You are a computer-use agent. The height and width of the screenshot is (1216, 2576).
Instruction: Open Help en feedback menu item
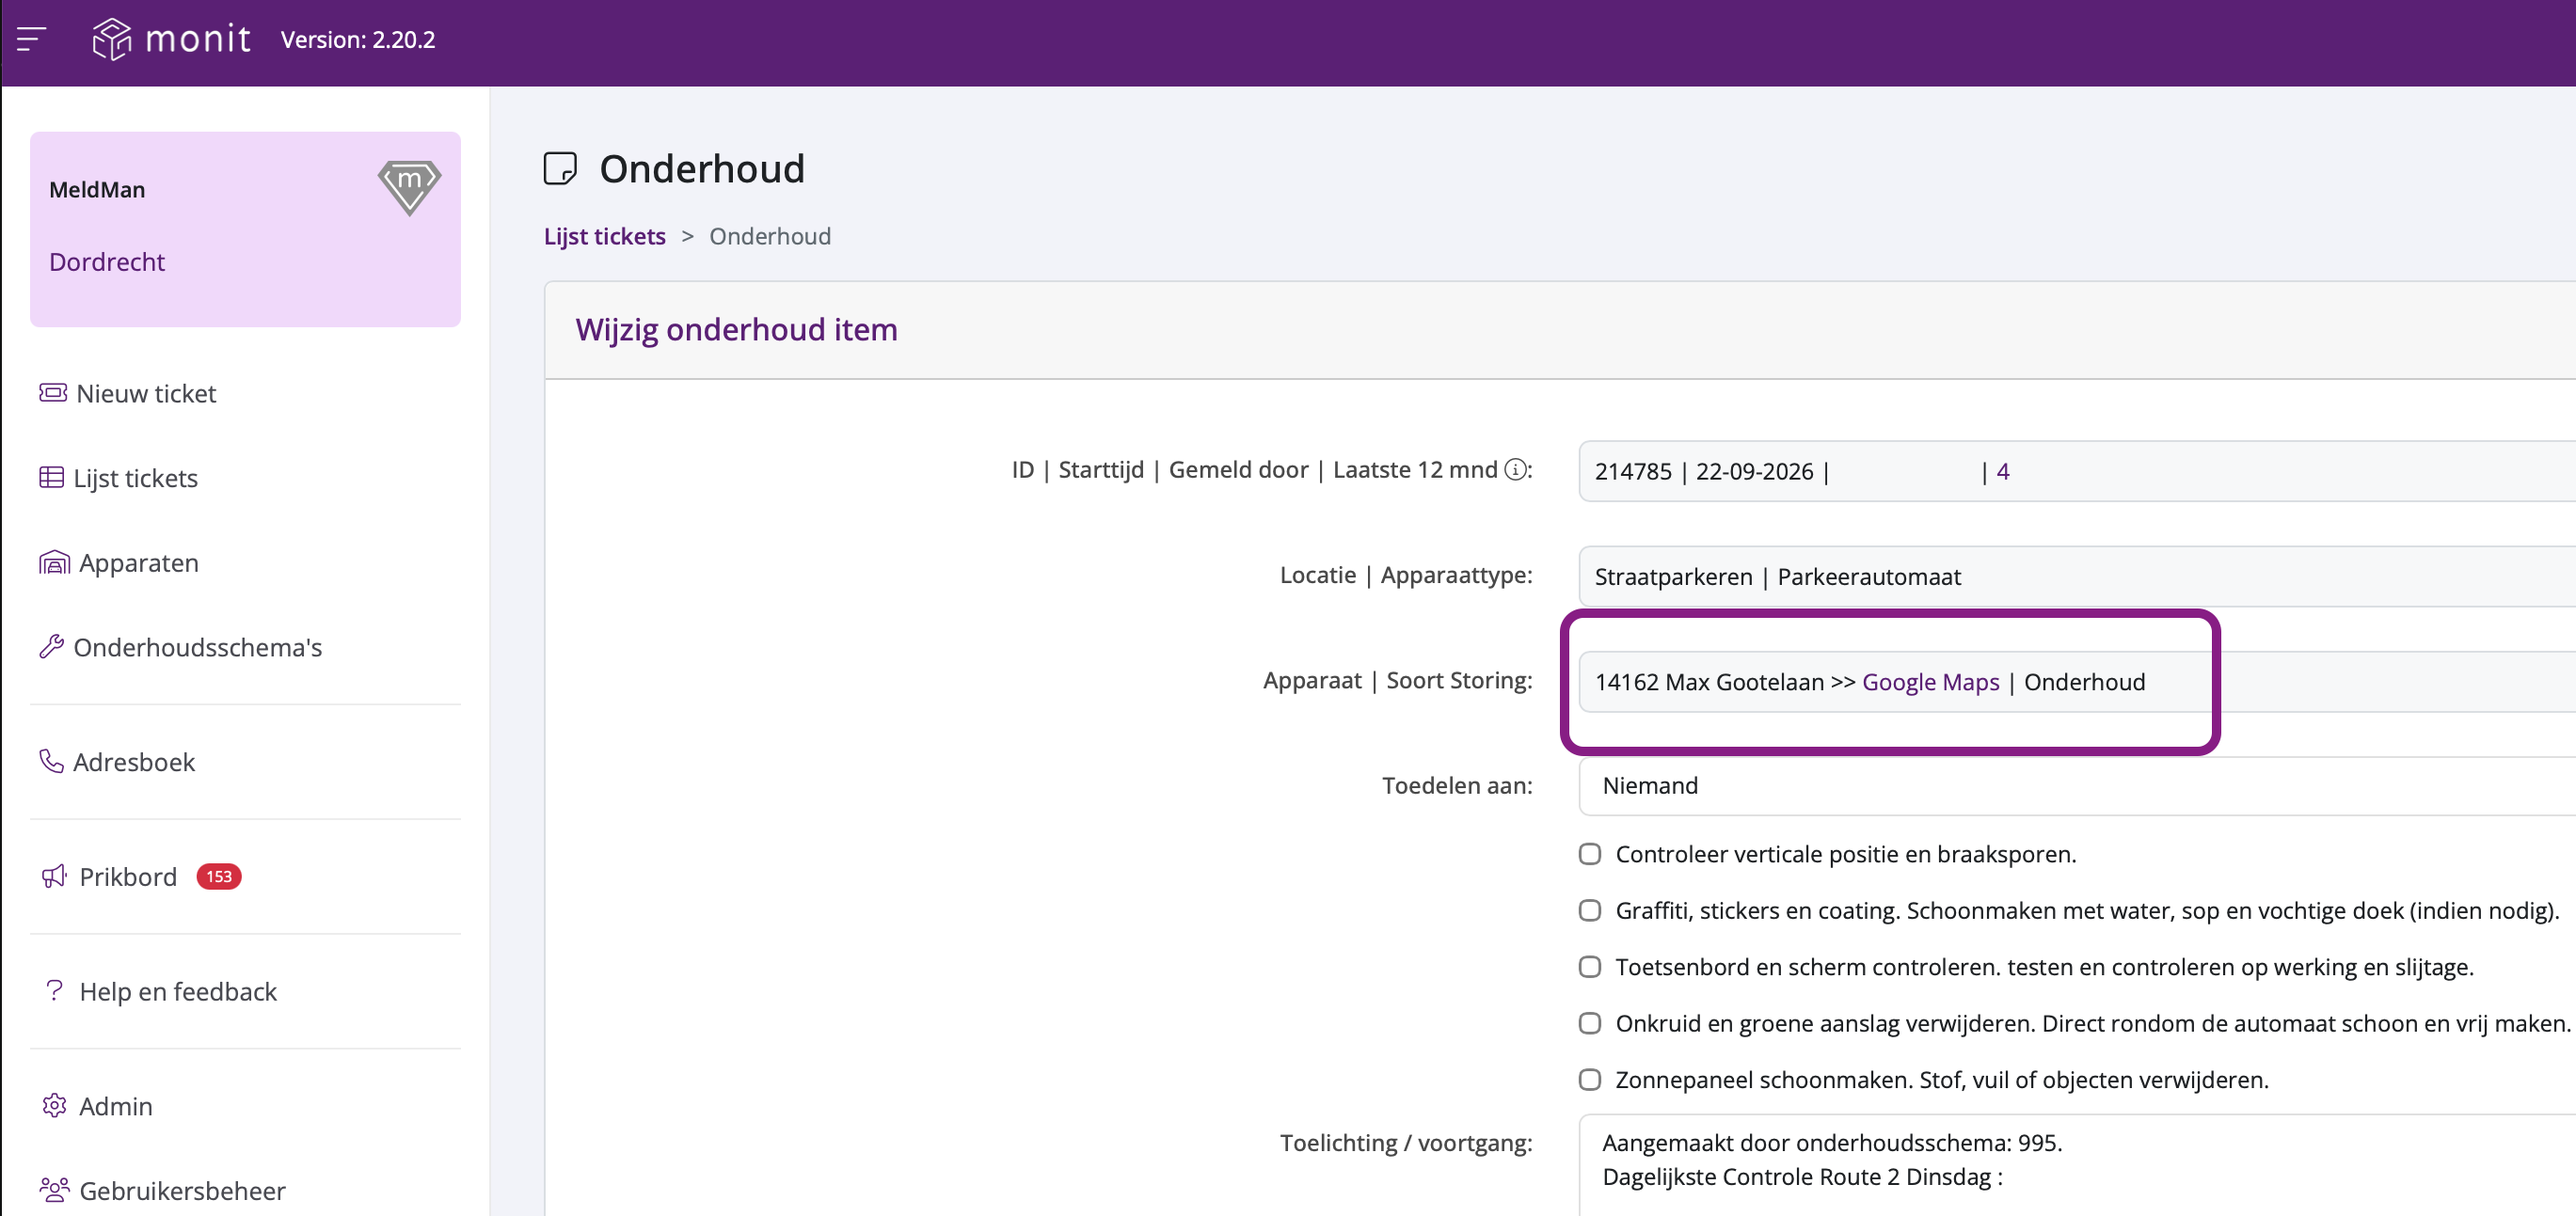[178, 991]
